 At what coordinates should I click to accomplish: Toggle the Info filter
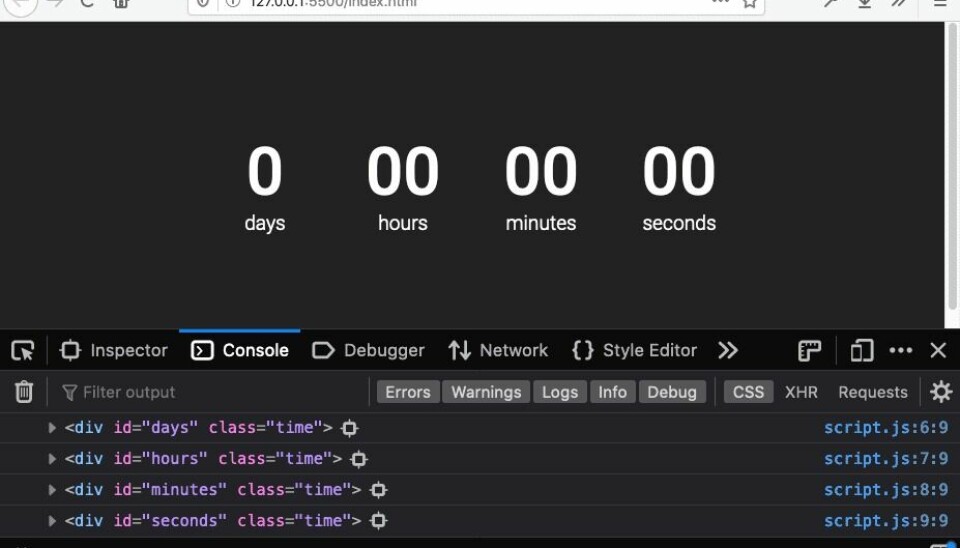612,392
